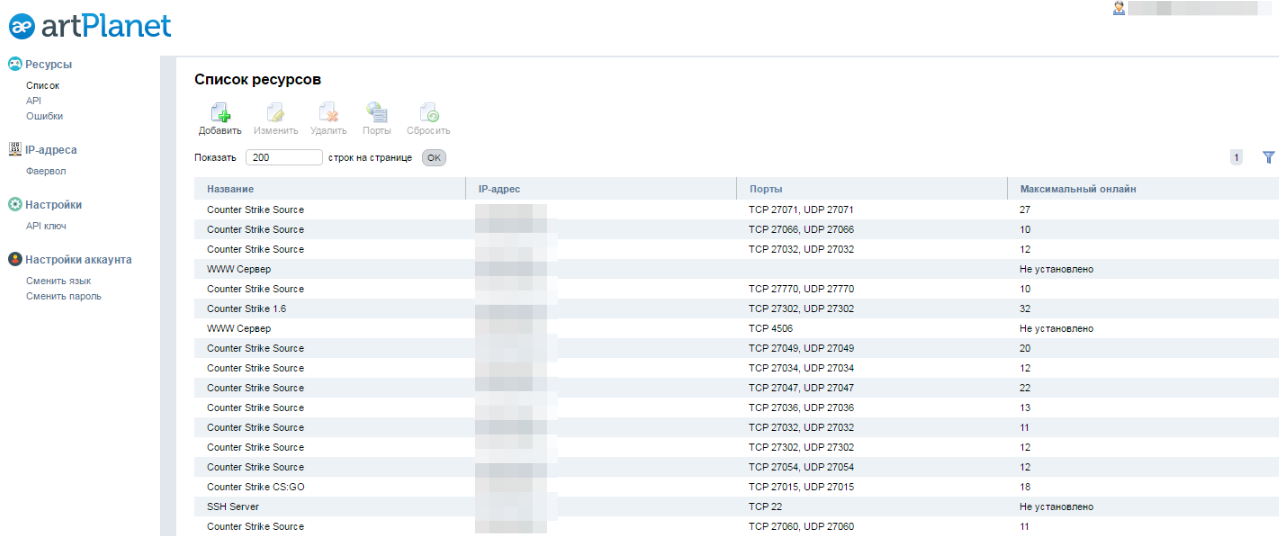Open the IP-адреса sidebar section
Screen dimensions: 1279x536
(x=51, y=150)
